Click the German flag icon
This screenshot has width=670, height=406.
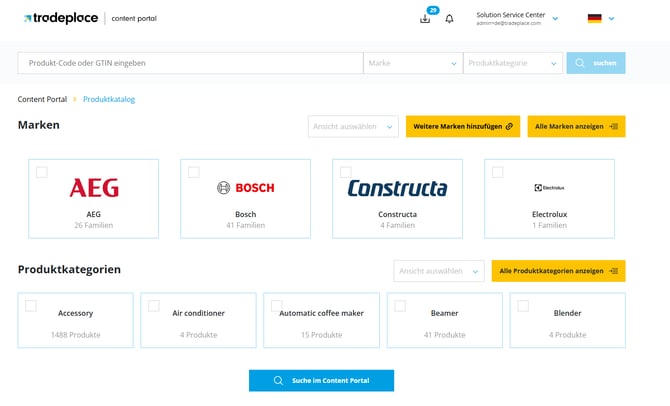[x=594, y=18]
